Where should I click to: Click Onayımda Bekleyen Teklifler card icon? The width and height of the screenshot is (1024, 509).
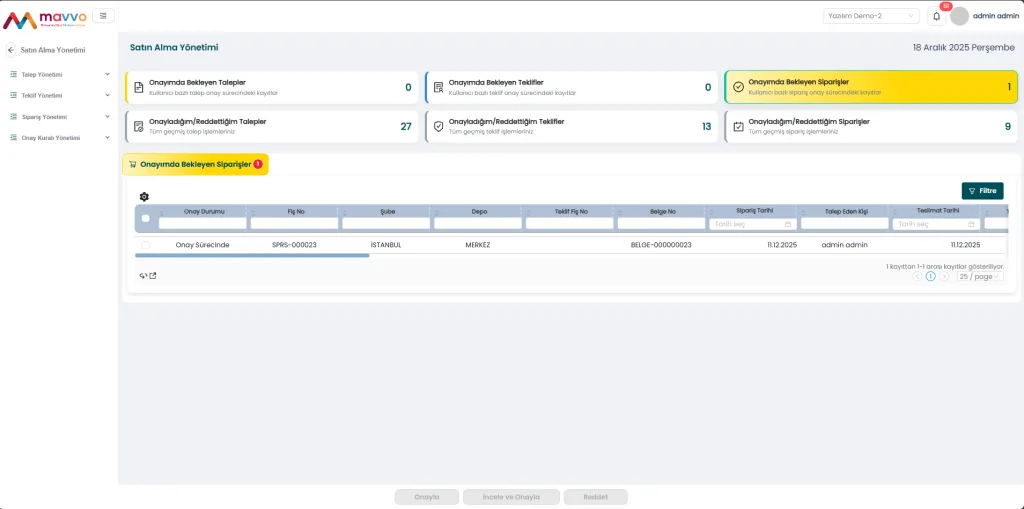point(438,87)
